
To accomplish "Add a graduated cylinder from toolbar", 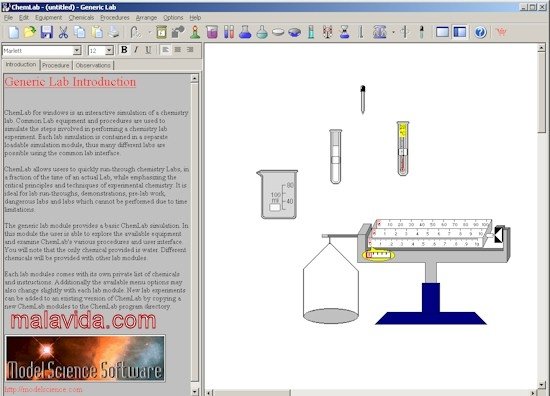I will pos(311,32).
